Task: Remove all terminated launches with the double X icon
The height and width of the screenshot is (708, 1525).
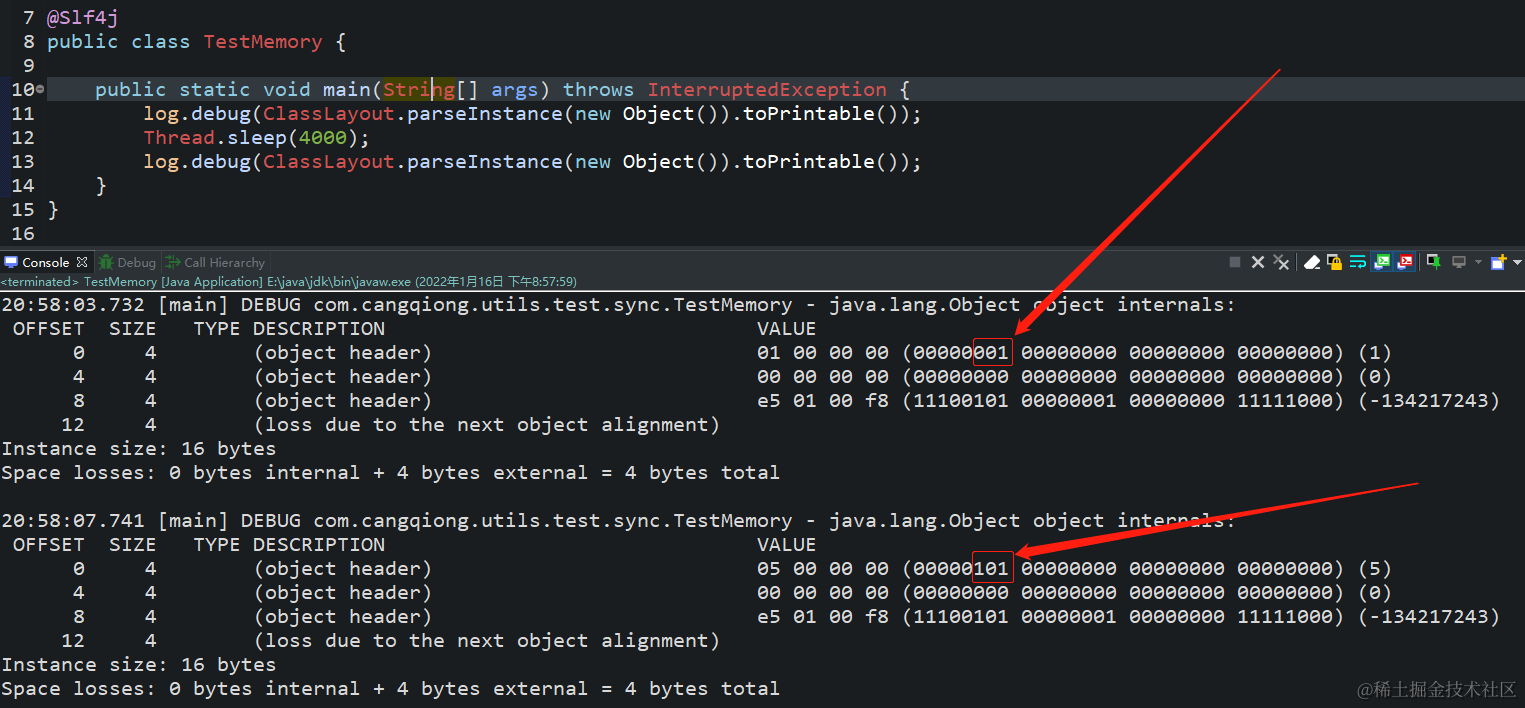Action: [1281, 262]
